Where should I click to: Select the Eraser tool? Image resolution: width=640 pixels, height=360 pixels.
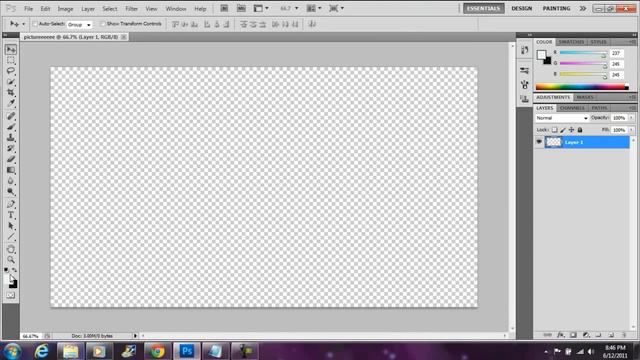(x=11, y=159)
